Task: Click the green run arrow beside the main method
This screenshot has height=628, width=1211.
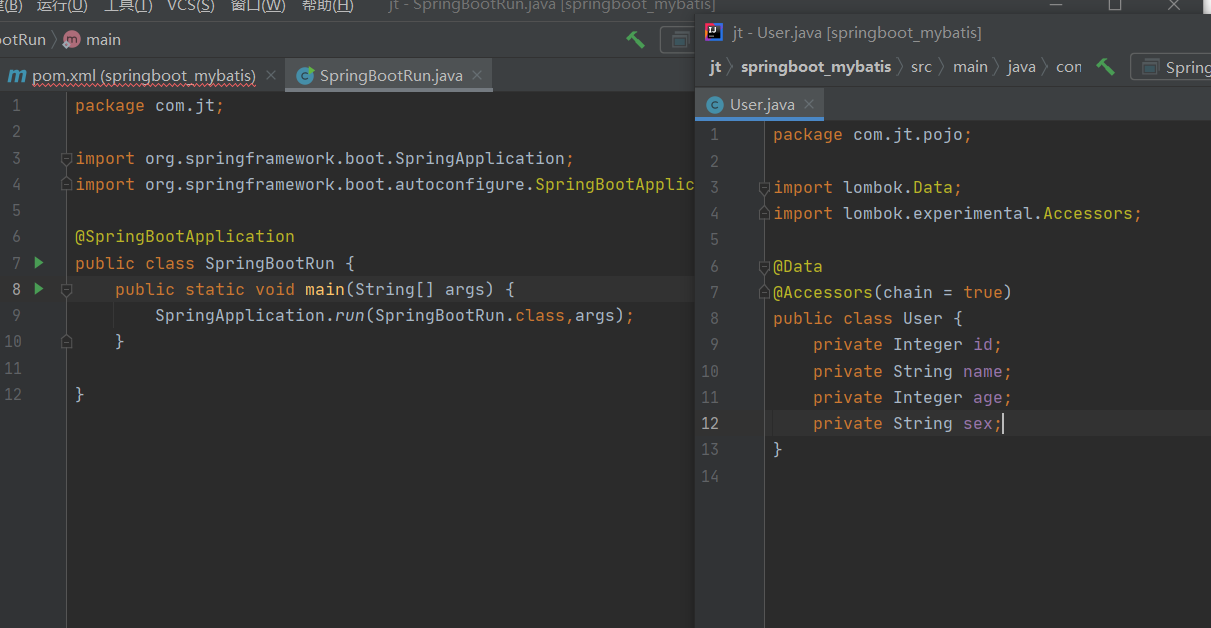Action: 39,289
